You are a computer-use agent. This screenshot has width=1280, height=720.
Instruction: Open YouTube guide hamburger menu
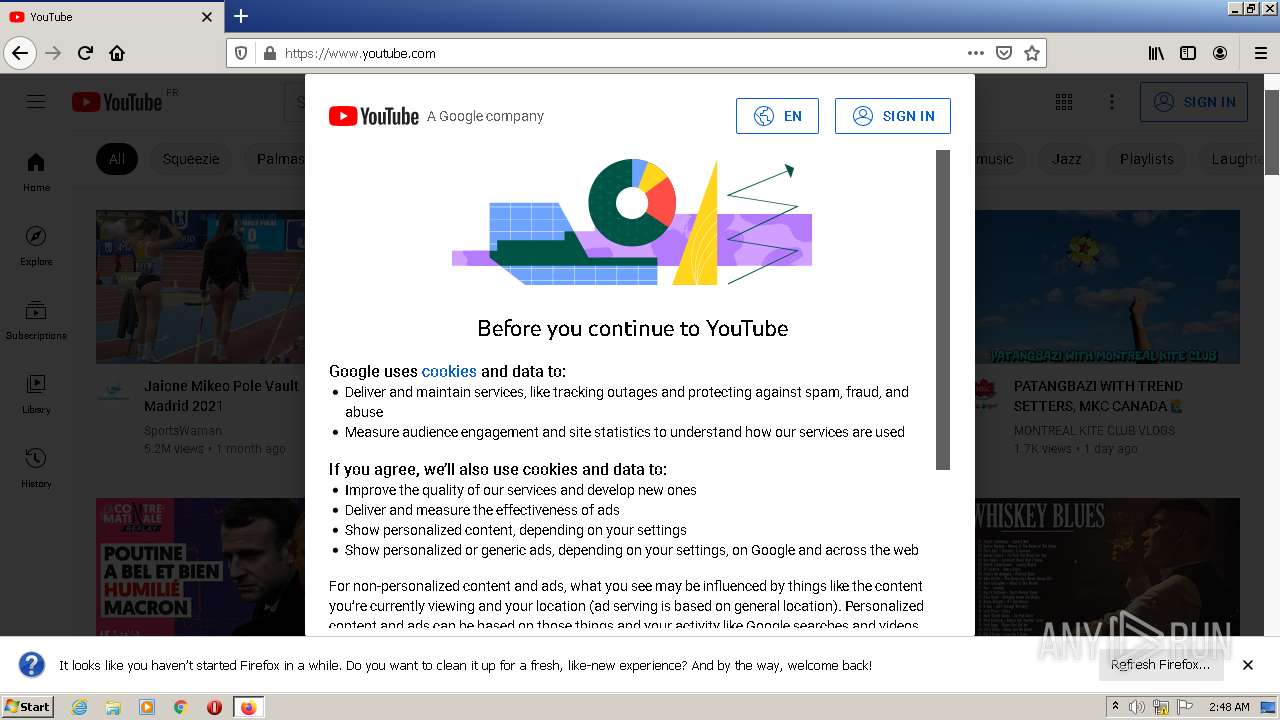(x=36, y=101)
